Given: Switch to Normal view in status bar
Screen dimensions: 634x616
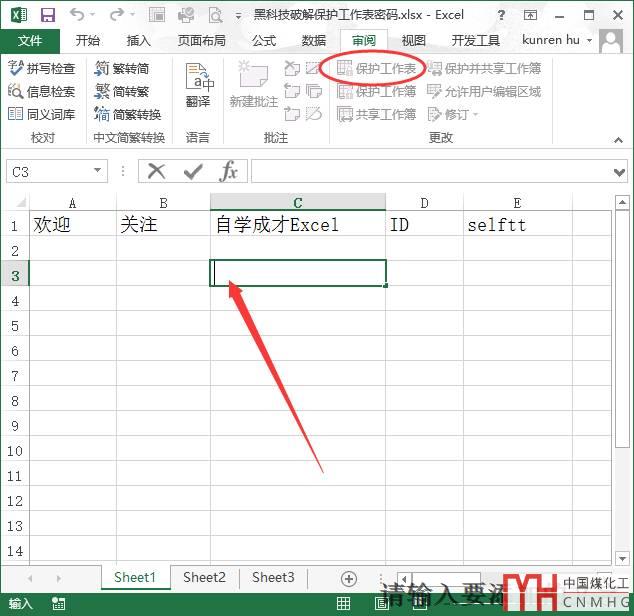Looking at the screenshot, I should coord(343,603).
